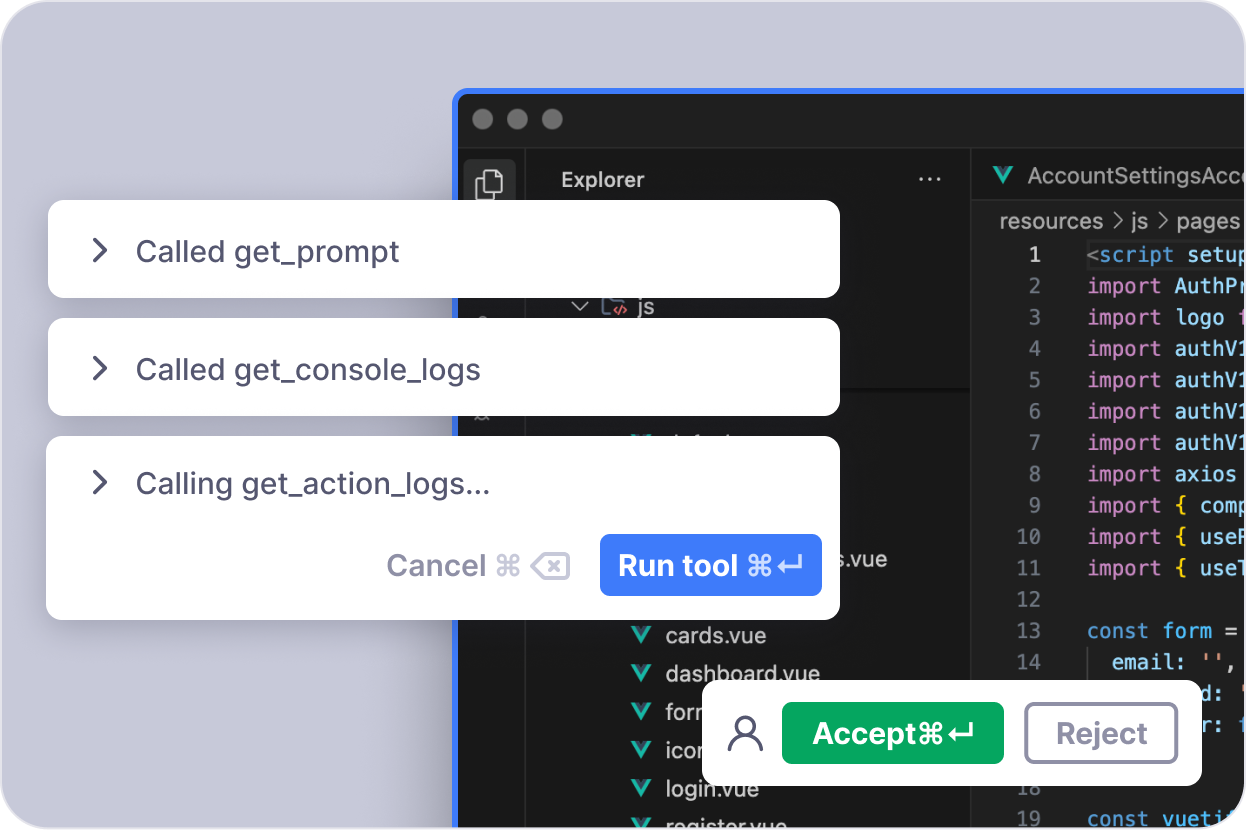Click the Vue icon next to cards.vue
This screenshot has width=1246, height=830.
(641, 635)
